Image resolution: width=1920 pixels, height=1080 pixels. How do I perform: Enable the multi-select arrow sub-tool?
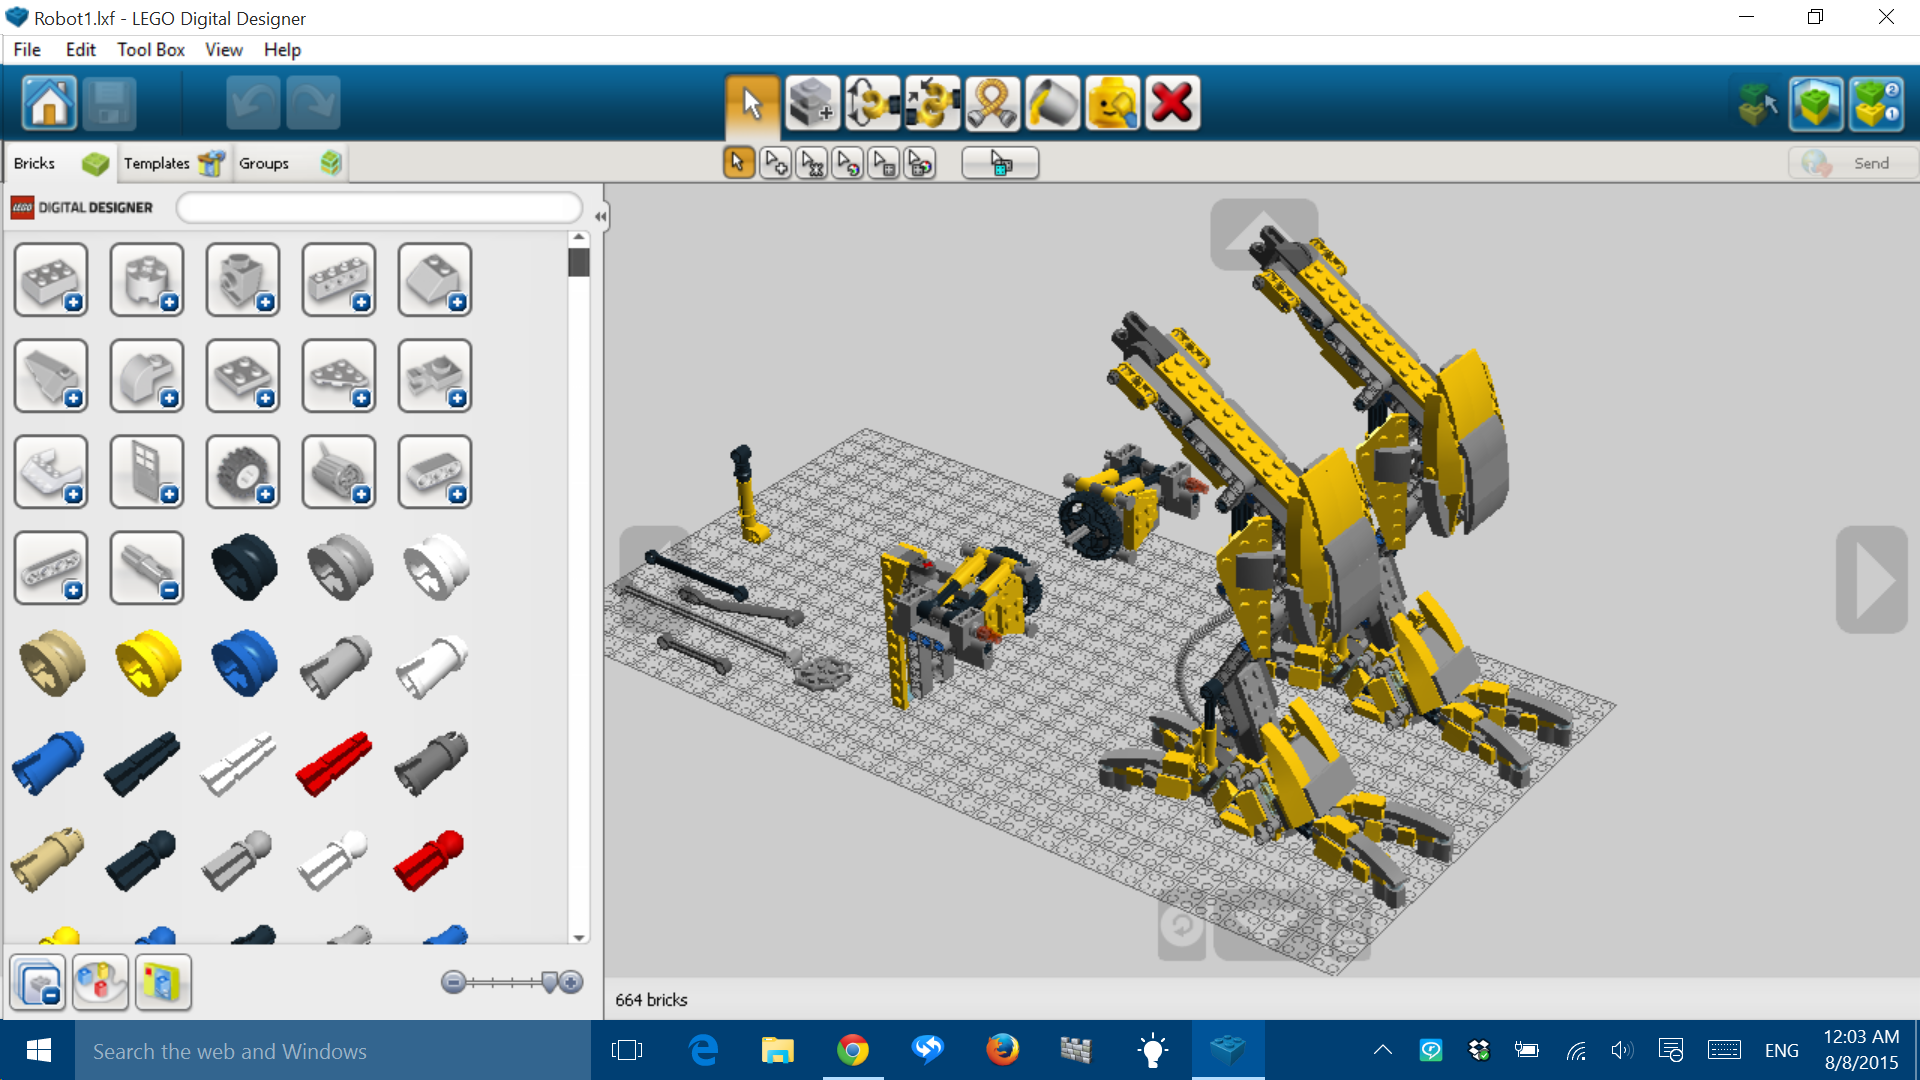pos(775,162)
